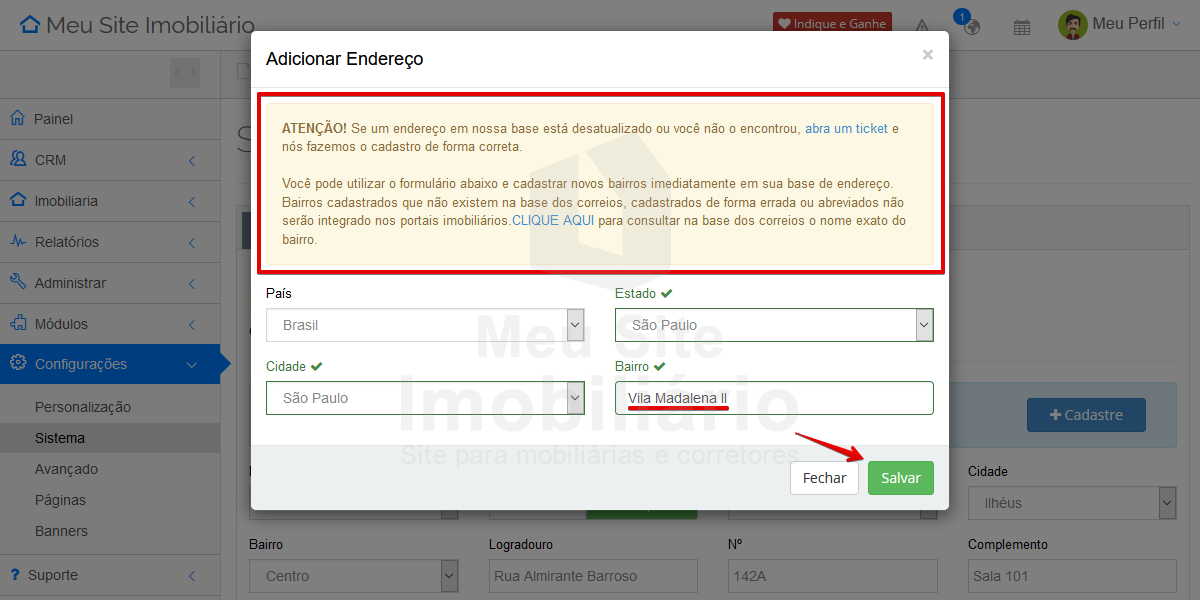Screen dimensions: 1200x600
Task: Open the Cidade dropdown in dialog
Action: [x=425, y=398]
